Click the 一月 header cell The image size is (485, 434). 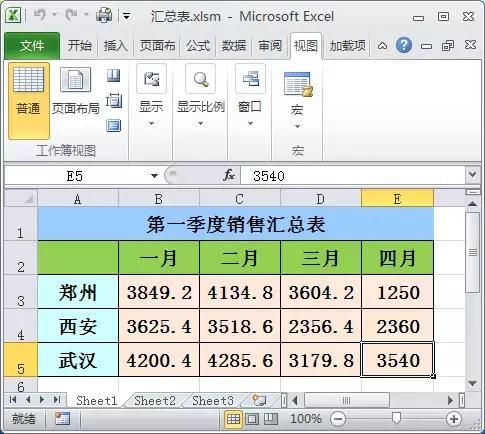click(x=159, y=258)
